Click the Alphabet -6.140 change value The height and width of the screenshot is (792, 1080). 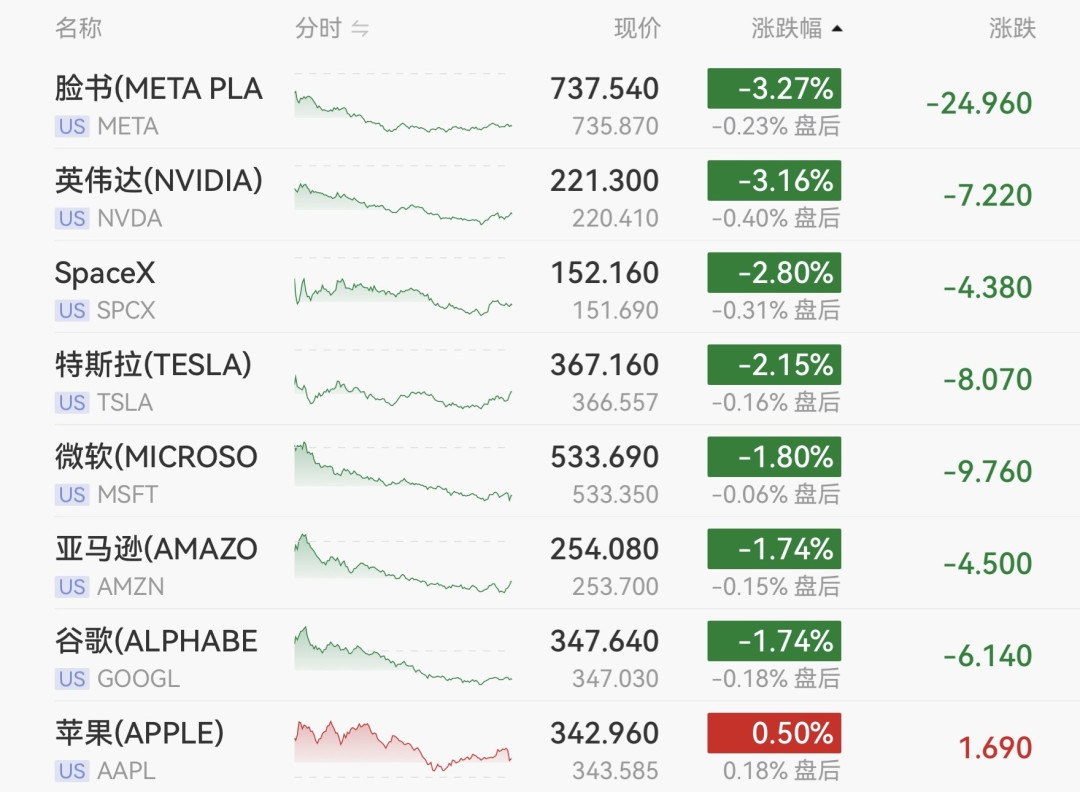(x=988, y=656)
